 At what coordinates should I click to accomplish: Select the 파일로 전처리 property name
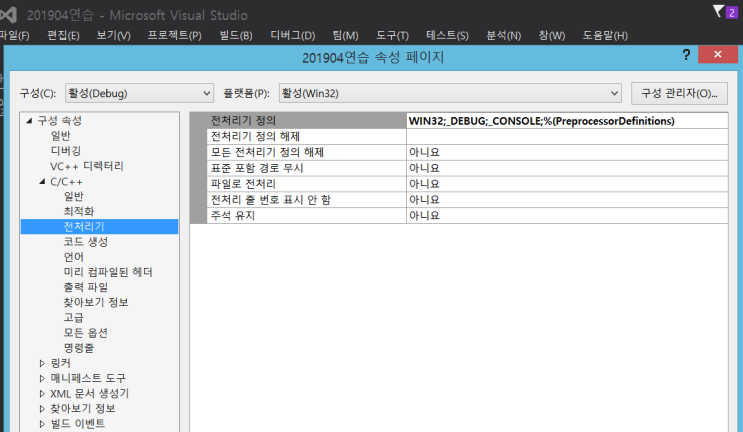pos(243,184)
